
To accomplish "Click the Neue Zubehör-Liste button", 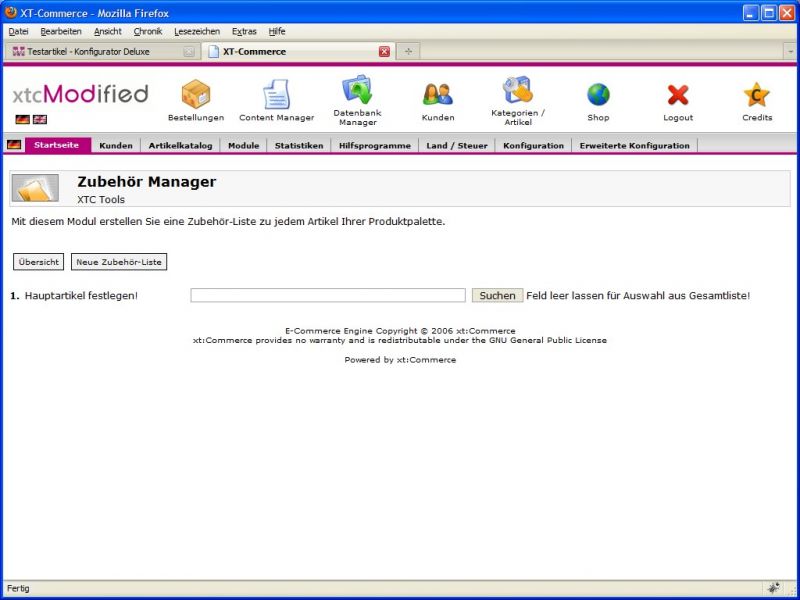I will point(119,262).
